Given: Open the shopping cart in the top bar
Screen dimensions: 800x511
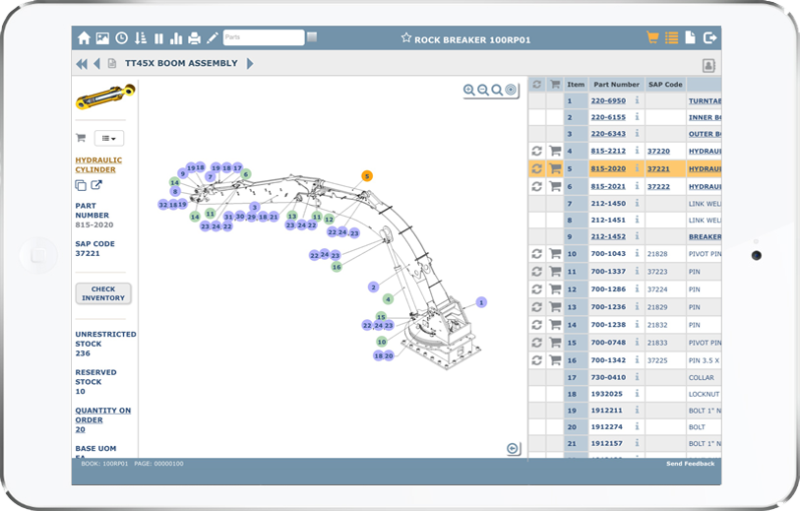Looking at the screenshot, I should 653,38.
